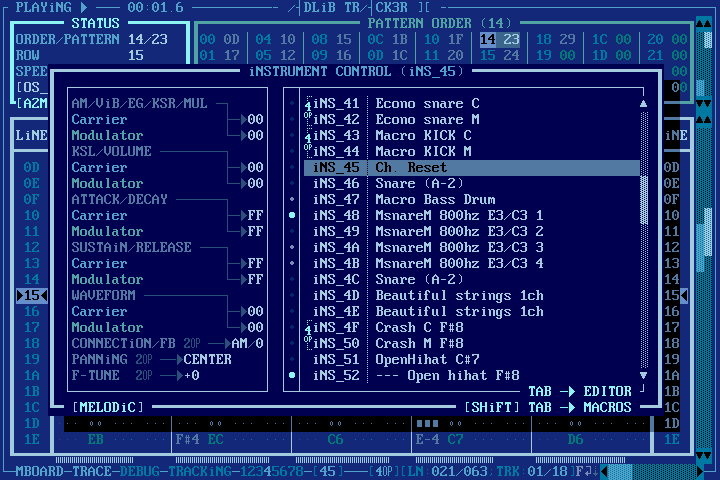The image size is (720, 480).
Task: Click the [MELODiC] instrument type label
Action: click(x=108, y=407)
